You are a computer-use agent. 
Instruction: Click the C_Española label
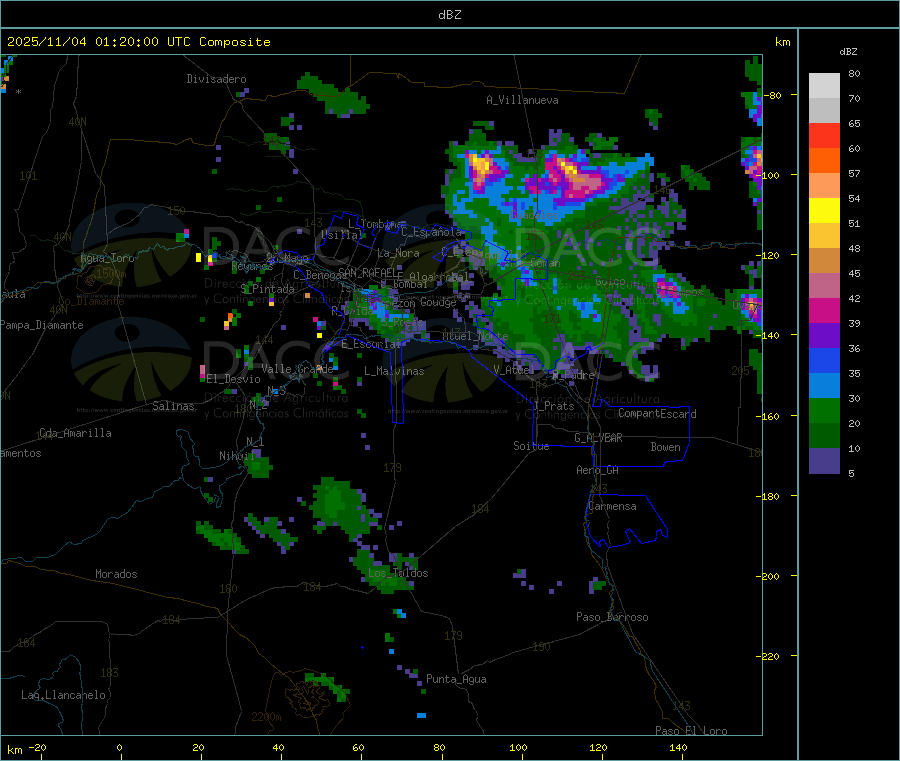pos(431,232)
